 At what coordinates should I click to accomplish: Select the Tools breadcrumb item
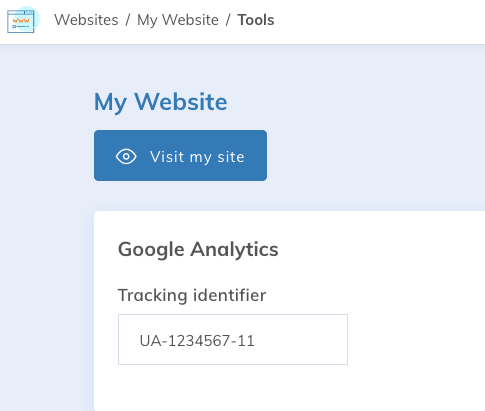point(256,20)
